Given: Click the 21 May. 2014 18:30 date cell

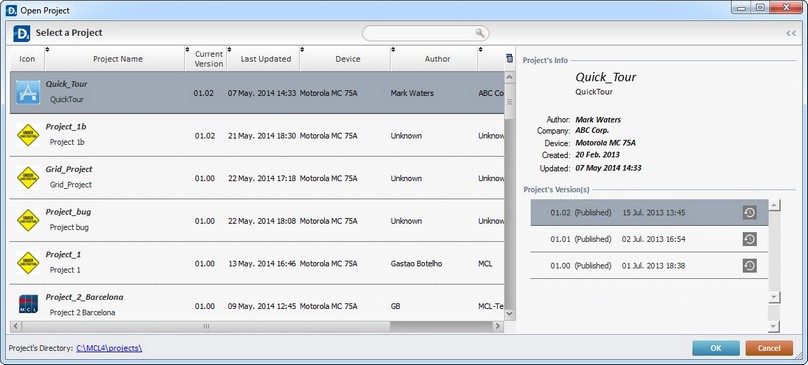Looking at the screenshot, I should [262, 136].
